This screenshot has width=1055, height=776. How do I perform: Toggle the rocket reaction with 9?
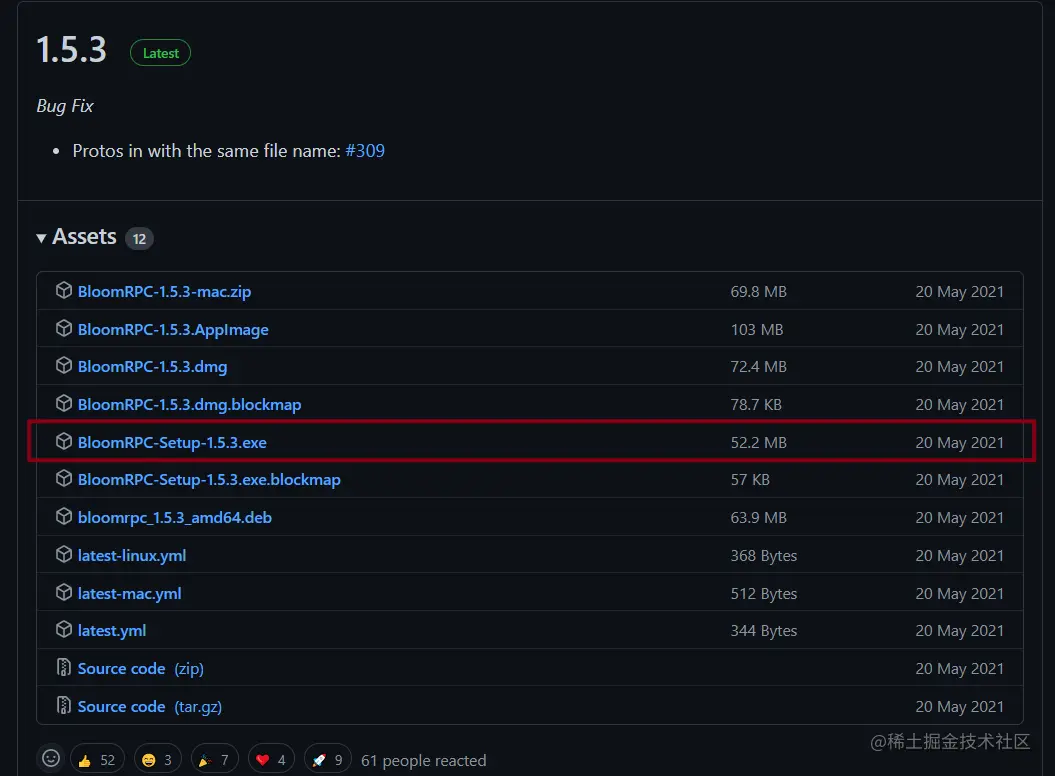[x=328, y=760]
